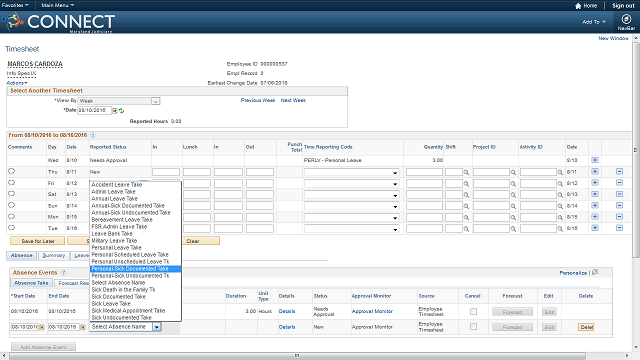
Task: Toggle the Select Absence Name dropdown arrow
Action: coord(157,327)
